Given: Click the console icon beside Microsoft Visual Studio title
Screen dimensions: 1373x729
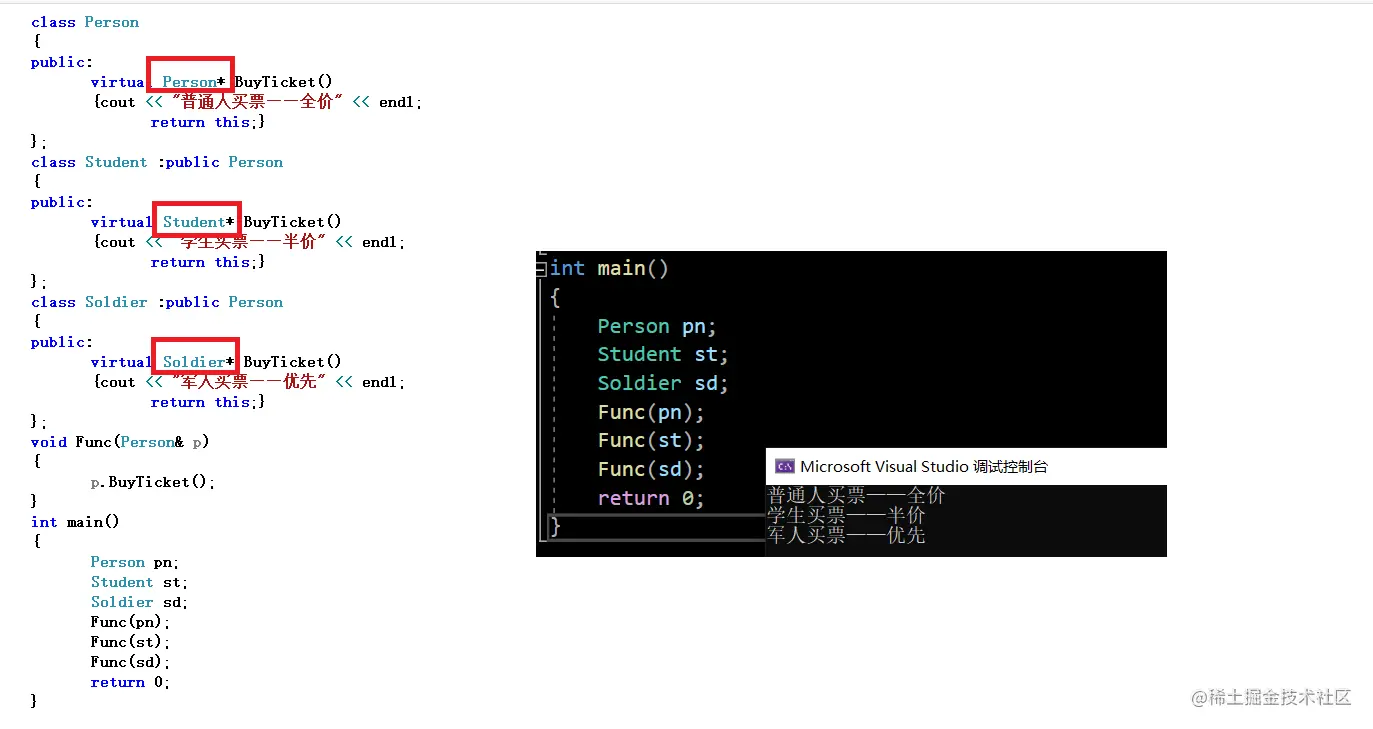Looking at the screenshot, I should (785, 466).
